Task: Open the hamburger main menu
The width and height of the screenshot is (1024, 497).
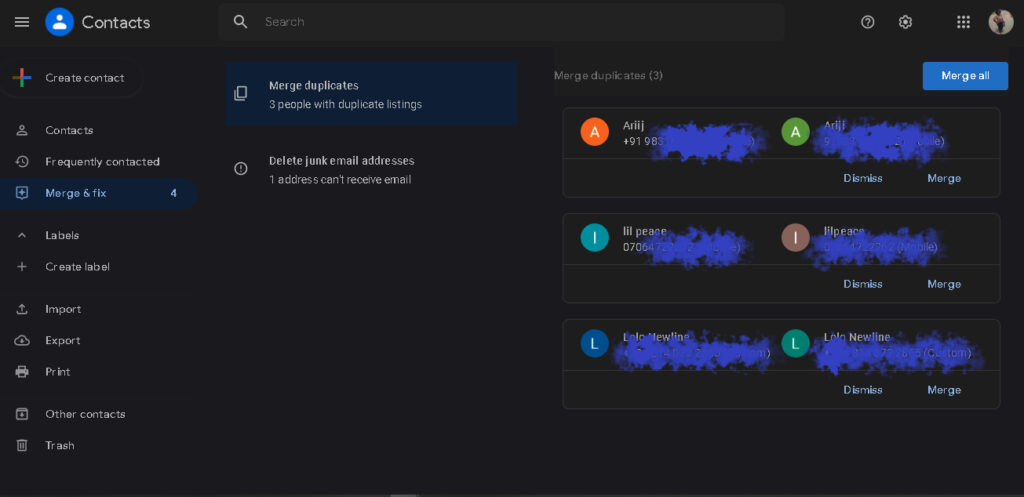Action: [22, 22]
